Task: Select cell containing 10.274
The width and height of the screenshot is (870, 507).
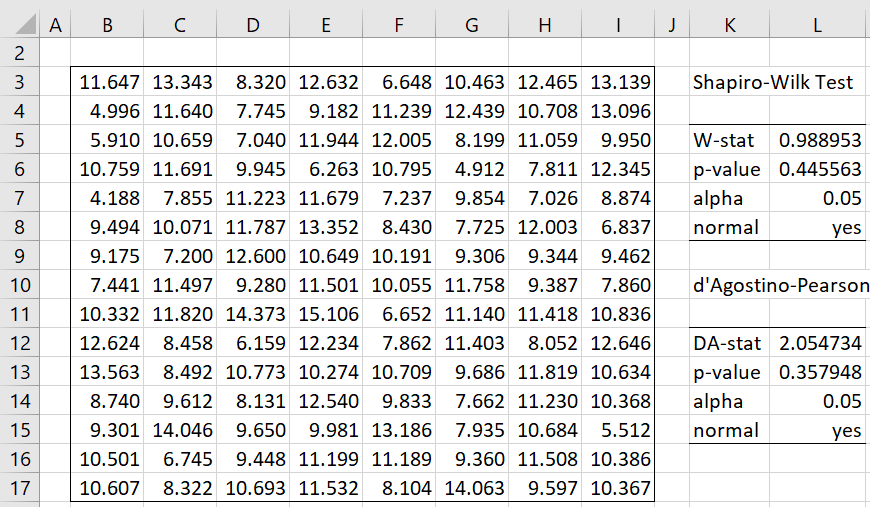Action: [326, 372]
